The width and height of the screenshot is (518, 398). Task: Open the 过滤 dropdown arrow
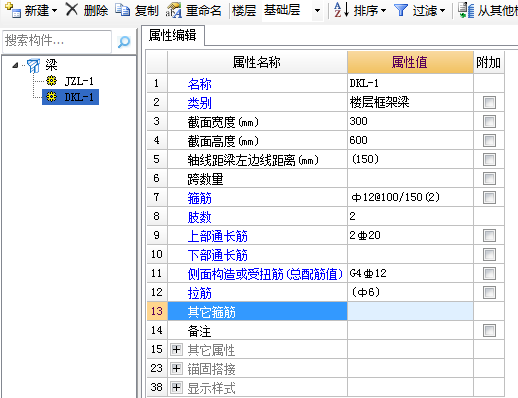[x=442, y=11]
